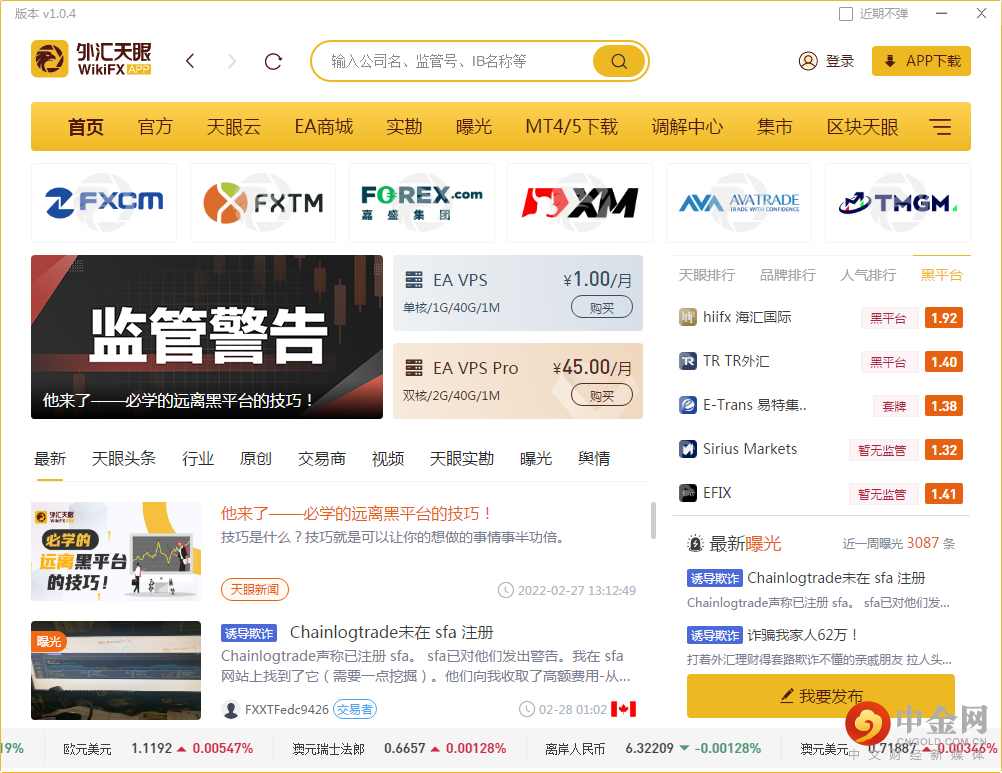The height and width of the screenshot is (773, 1002).
Task: Click the TR外汇 logo icon
Action: [688, 362]
